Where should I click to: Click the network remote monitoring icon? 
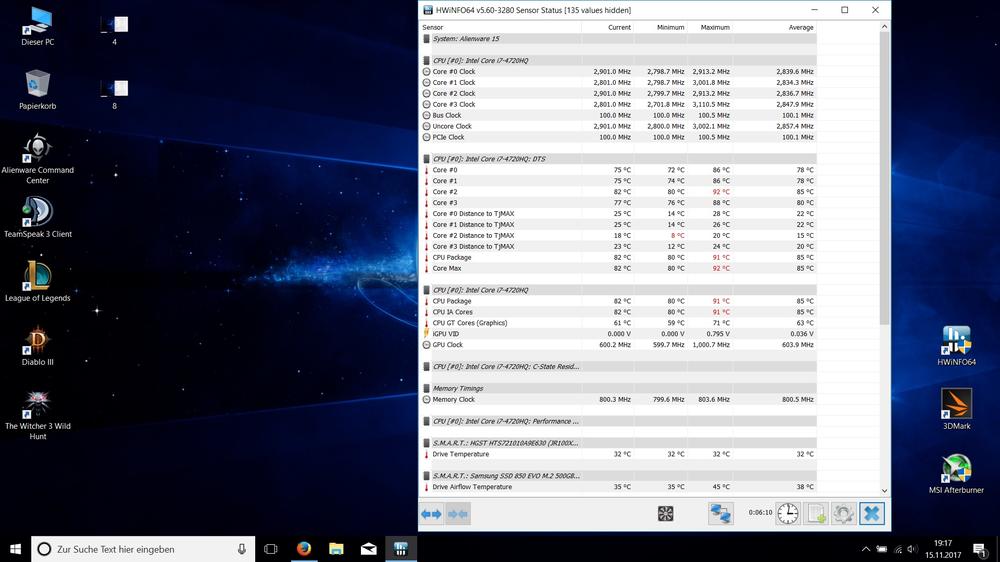(x=720, y=514)
